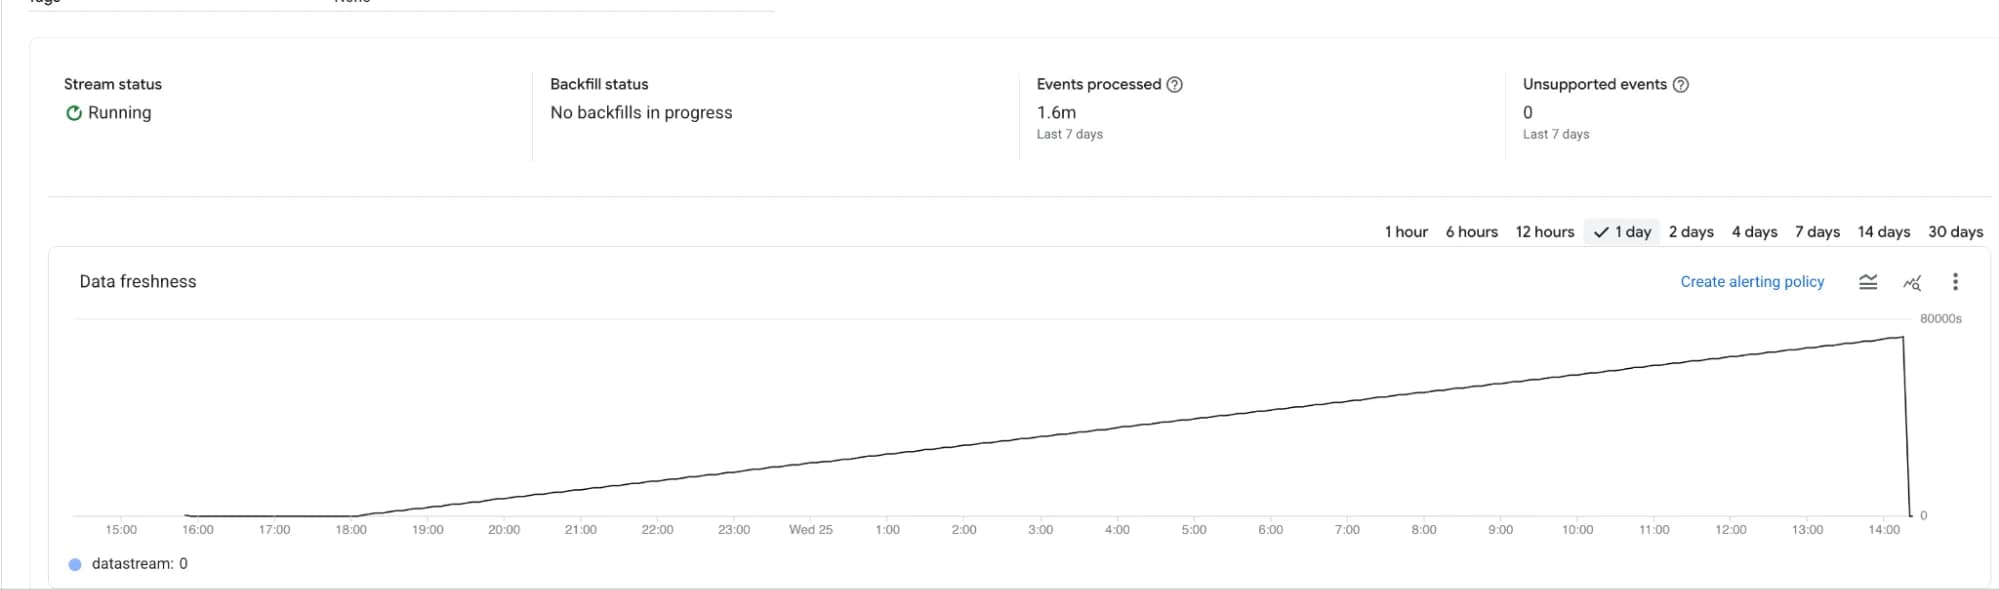Click the Create alerting policy link

1751,282
